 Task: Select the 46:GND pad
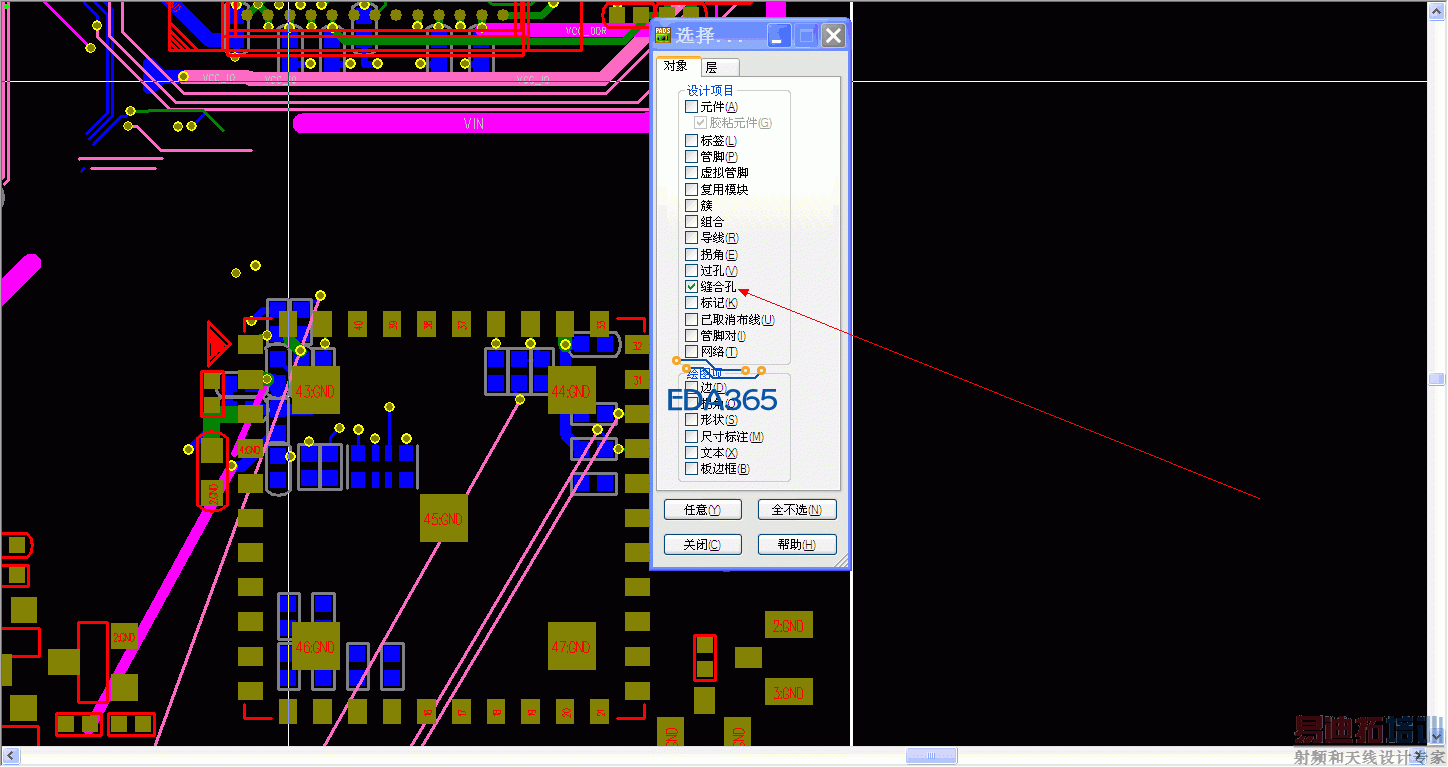pyautogui.click(x=316, y=646)
